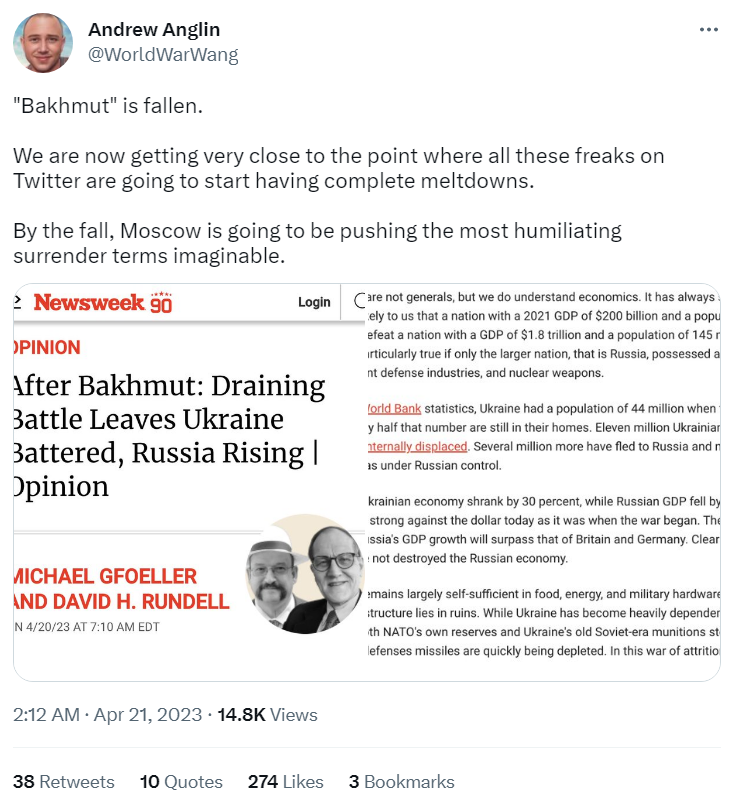Open the 3 Bookmarks count
This screenshot has width=733, height=808.
click(x=402, y=782)
